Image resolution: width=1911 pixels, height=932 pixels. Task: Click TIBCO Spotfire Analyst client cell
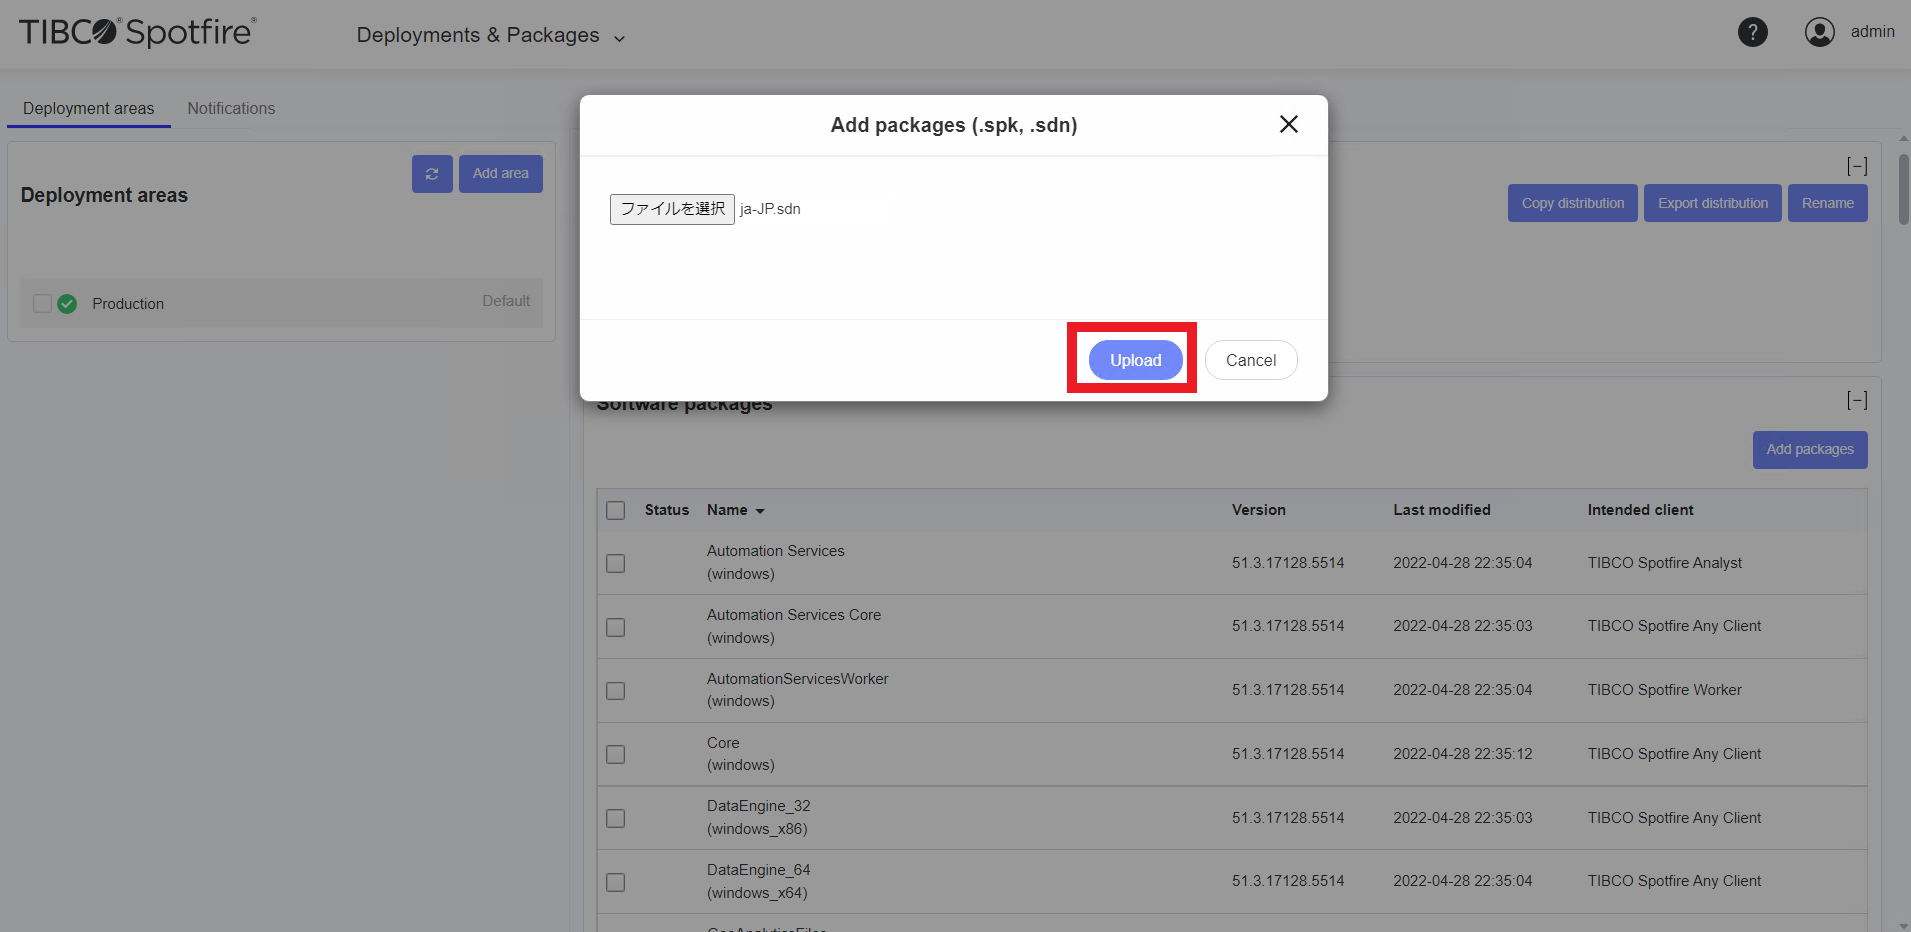[x=1664, y=563]
